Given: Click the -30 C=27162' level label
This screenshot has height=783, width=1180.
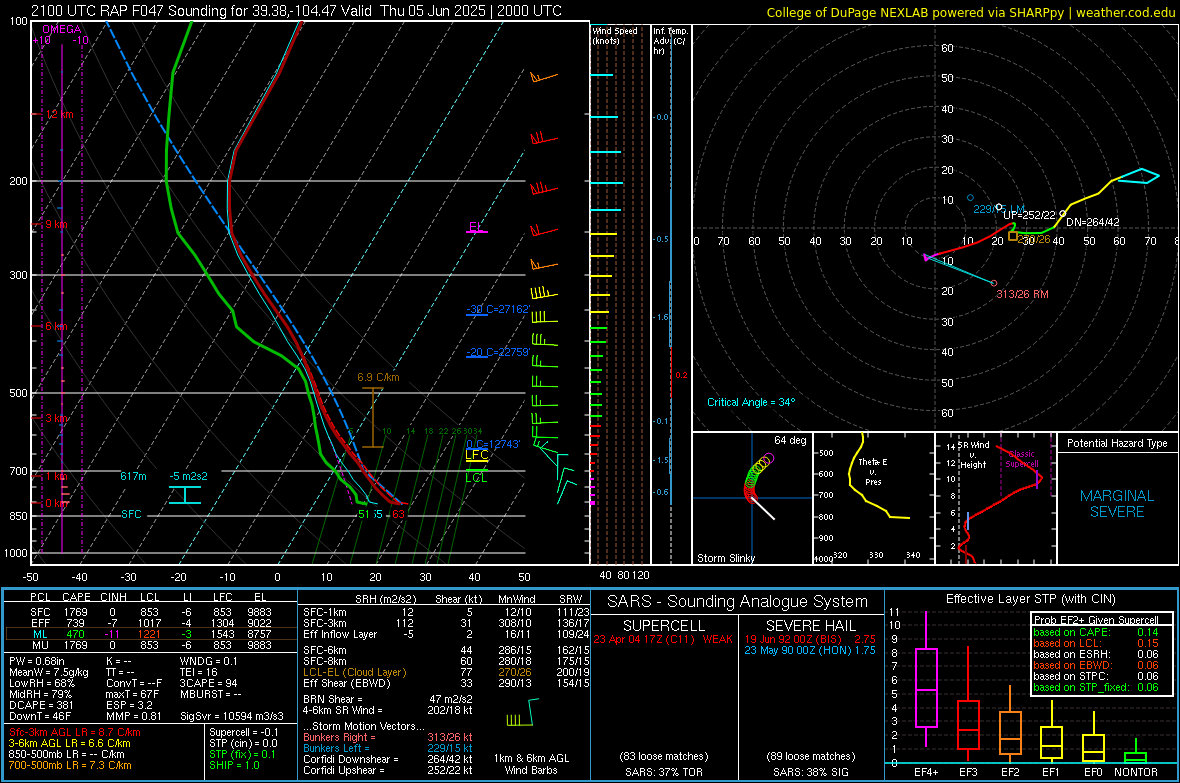Looking at the screenshot, I should tap(498, 309).
